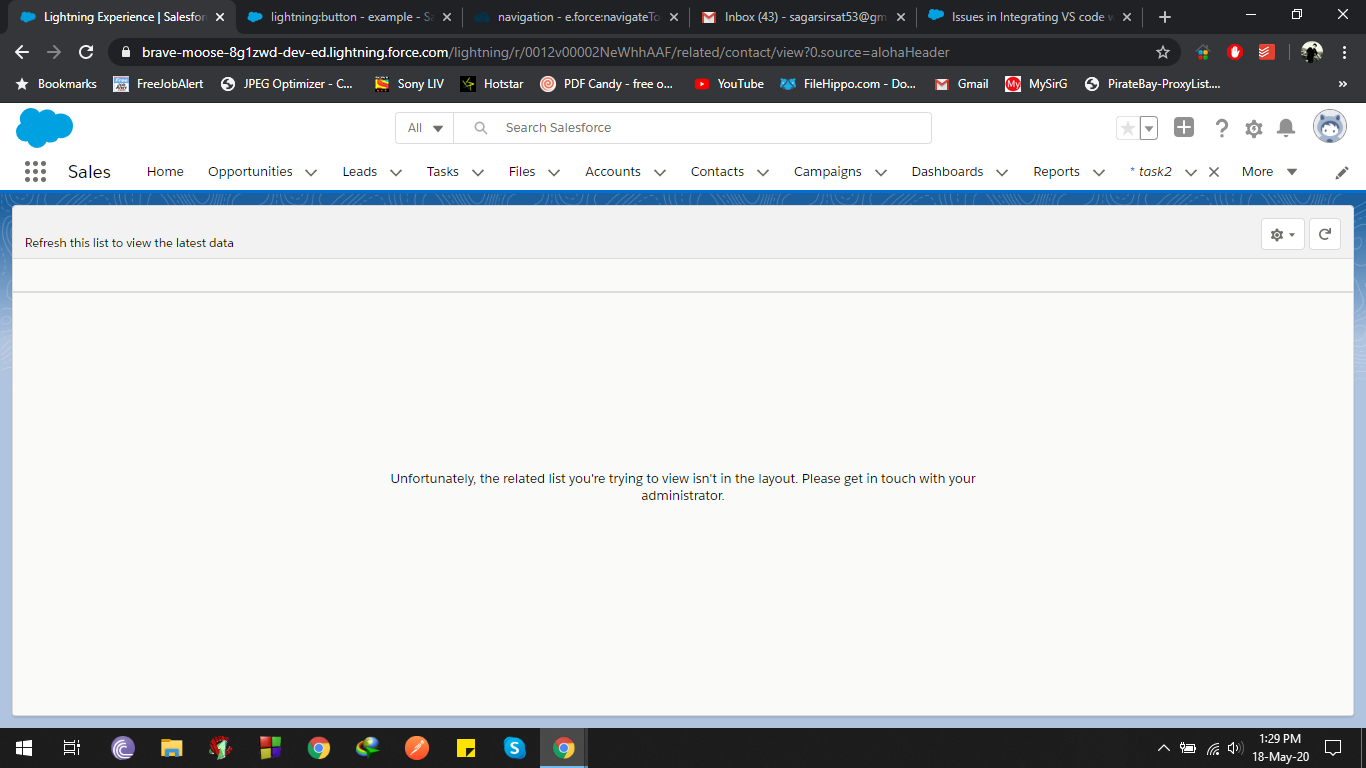
Task: Open Global Actions plus icon
Action: tap(1184, 127)
